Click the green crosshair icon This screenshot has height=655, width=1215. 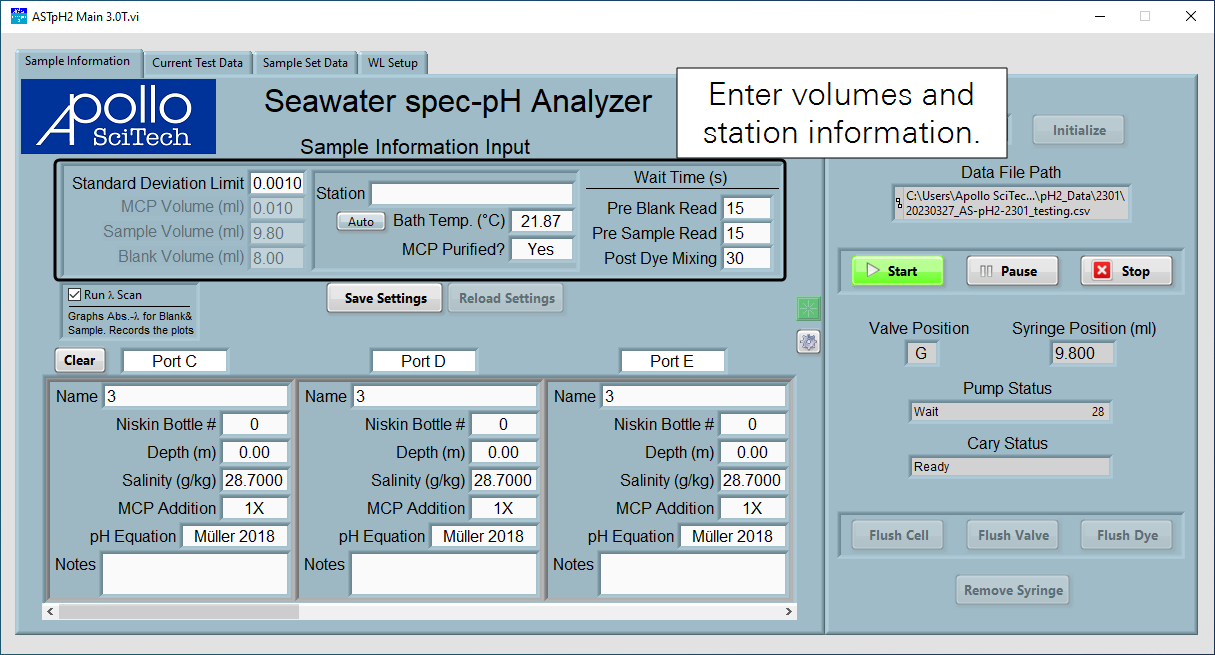pos(809,309)
